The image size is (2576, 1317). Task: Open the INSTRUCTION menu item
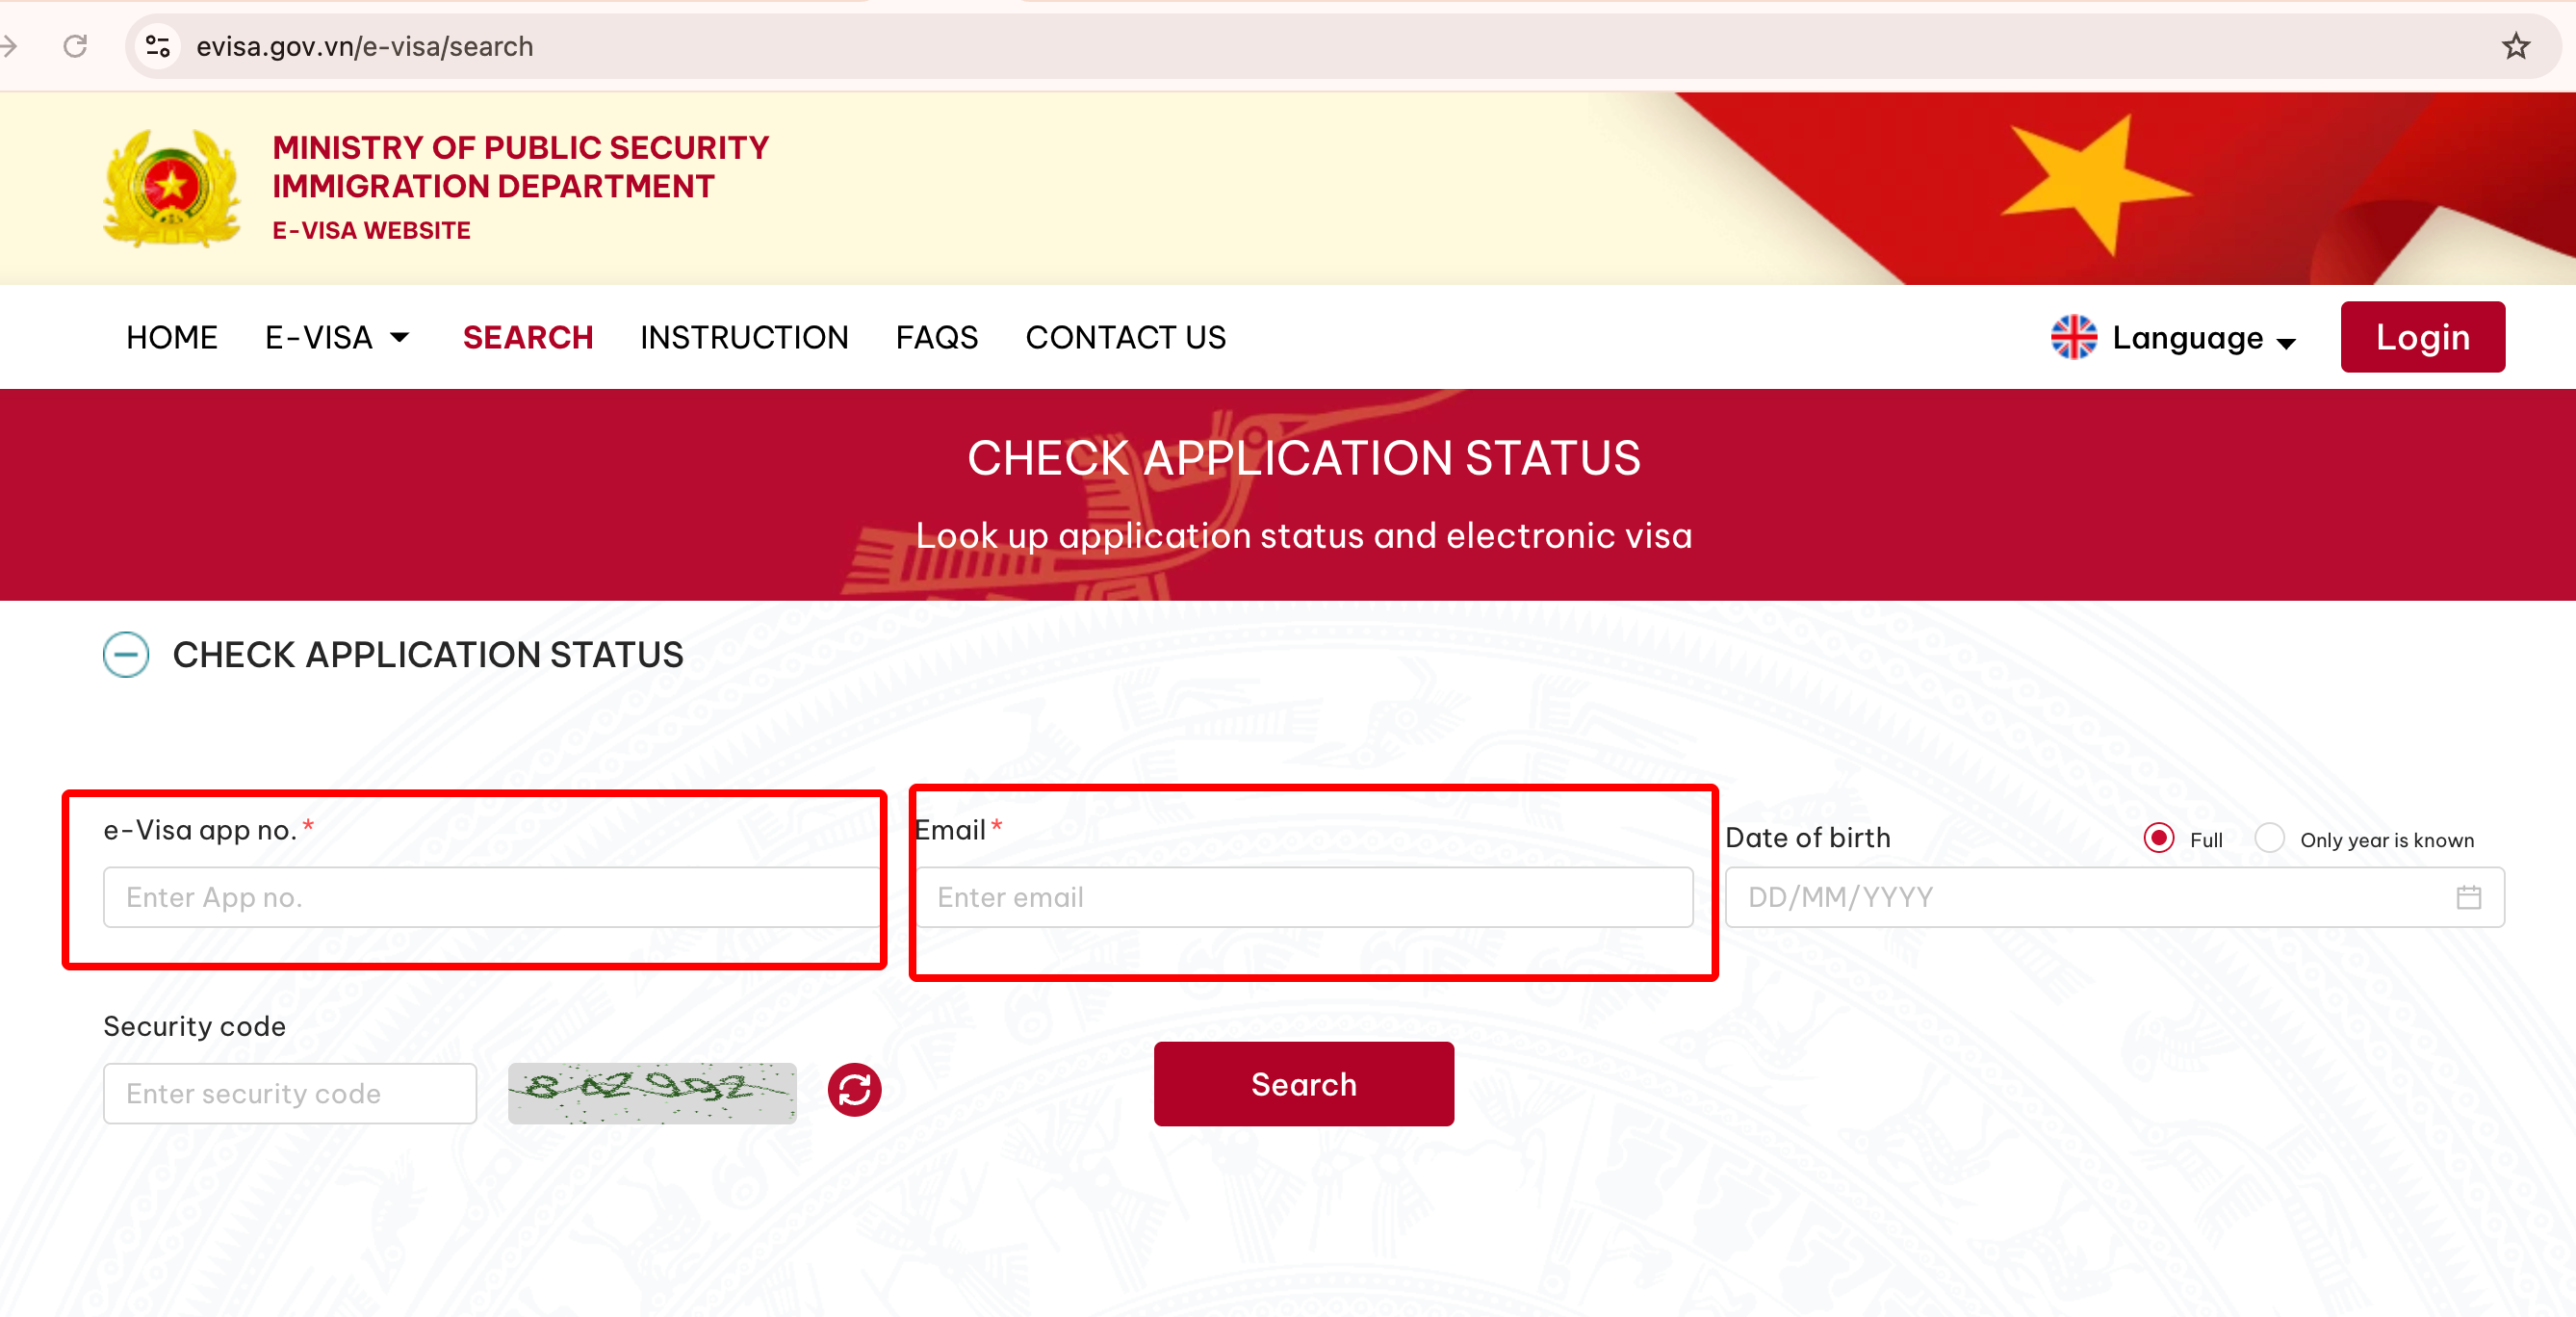pyautogui.click(x=744, y=338)
